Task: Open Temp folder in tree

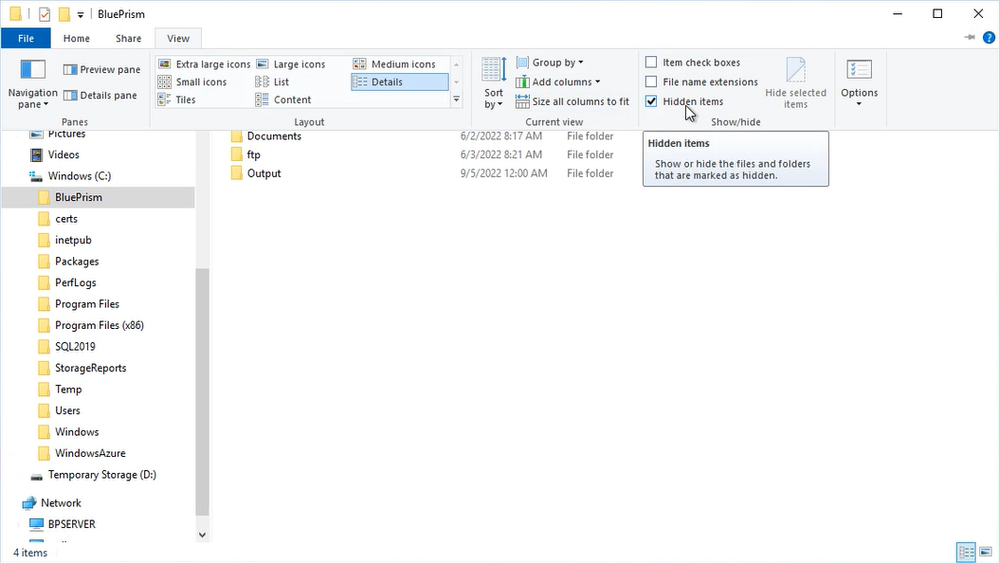Action: click(68, 390)
